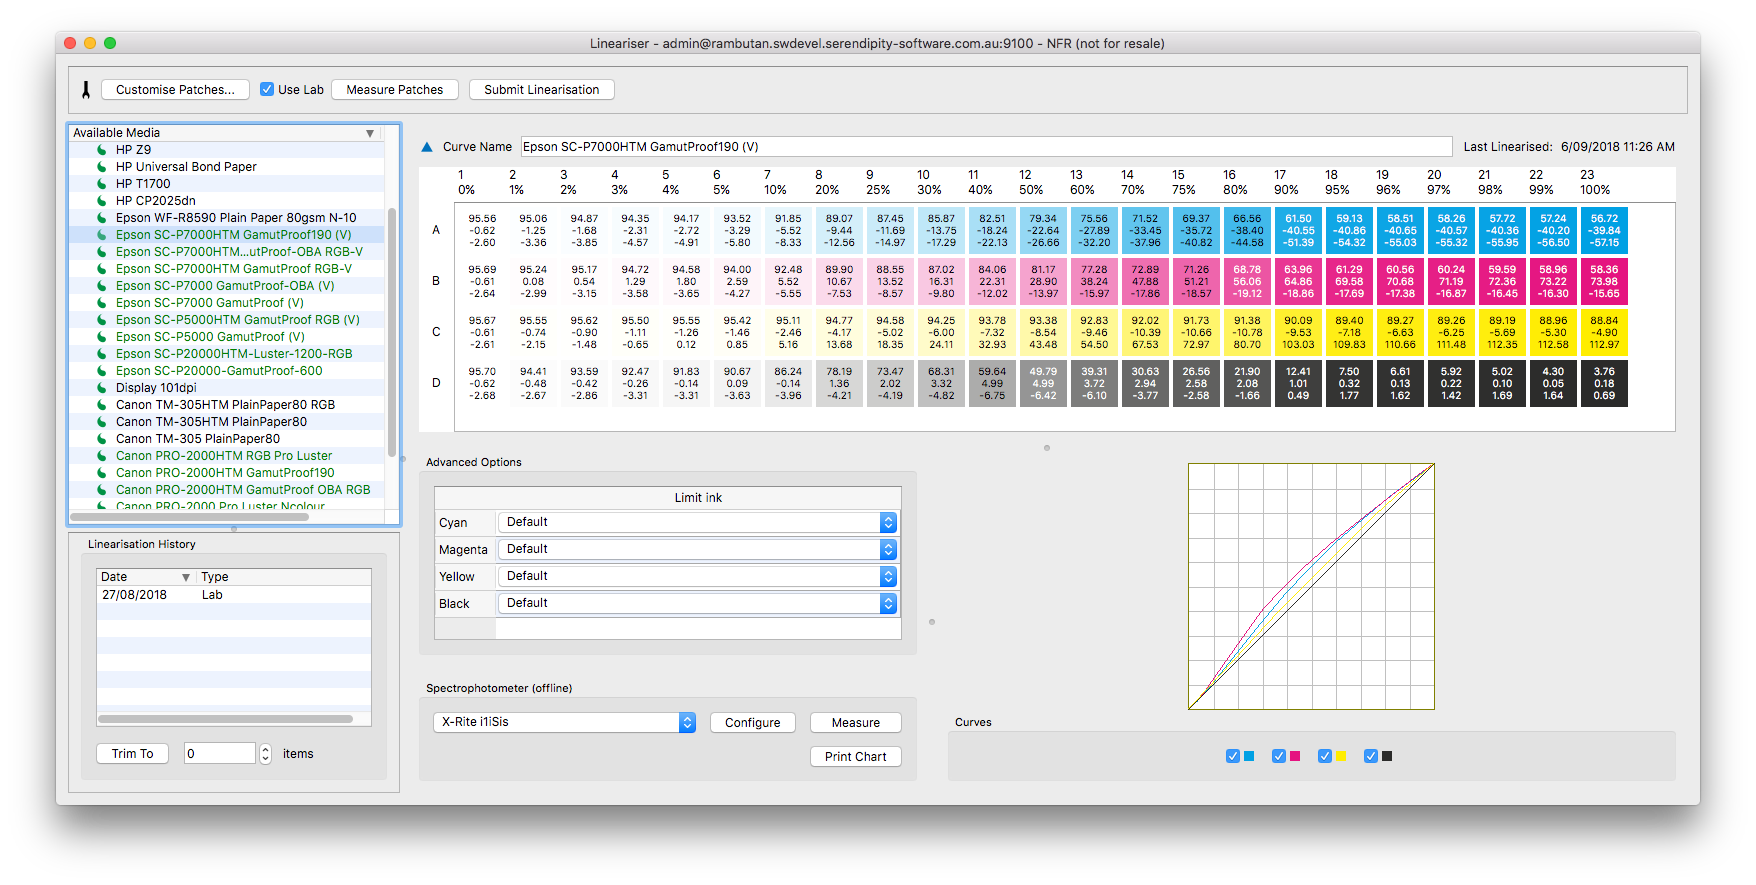Click the Curve Name text field
The image size is (1756, 885).
click(x=986, y=147)
